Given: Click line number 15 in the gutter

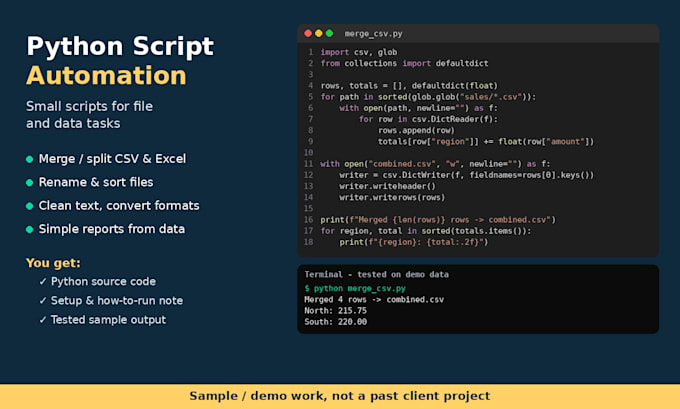Looking at the screenshot, I should click(x=308, y=209).
